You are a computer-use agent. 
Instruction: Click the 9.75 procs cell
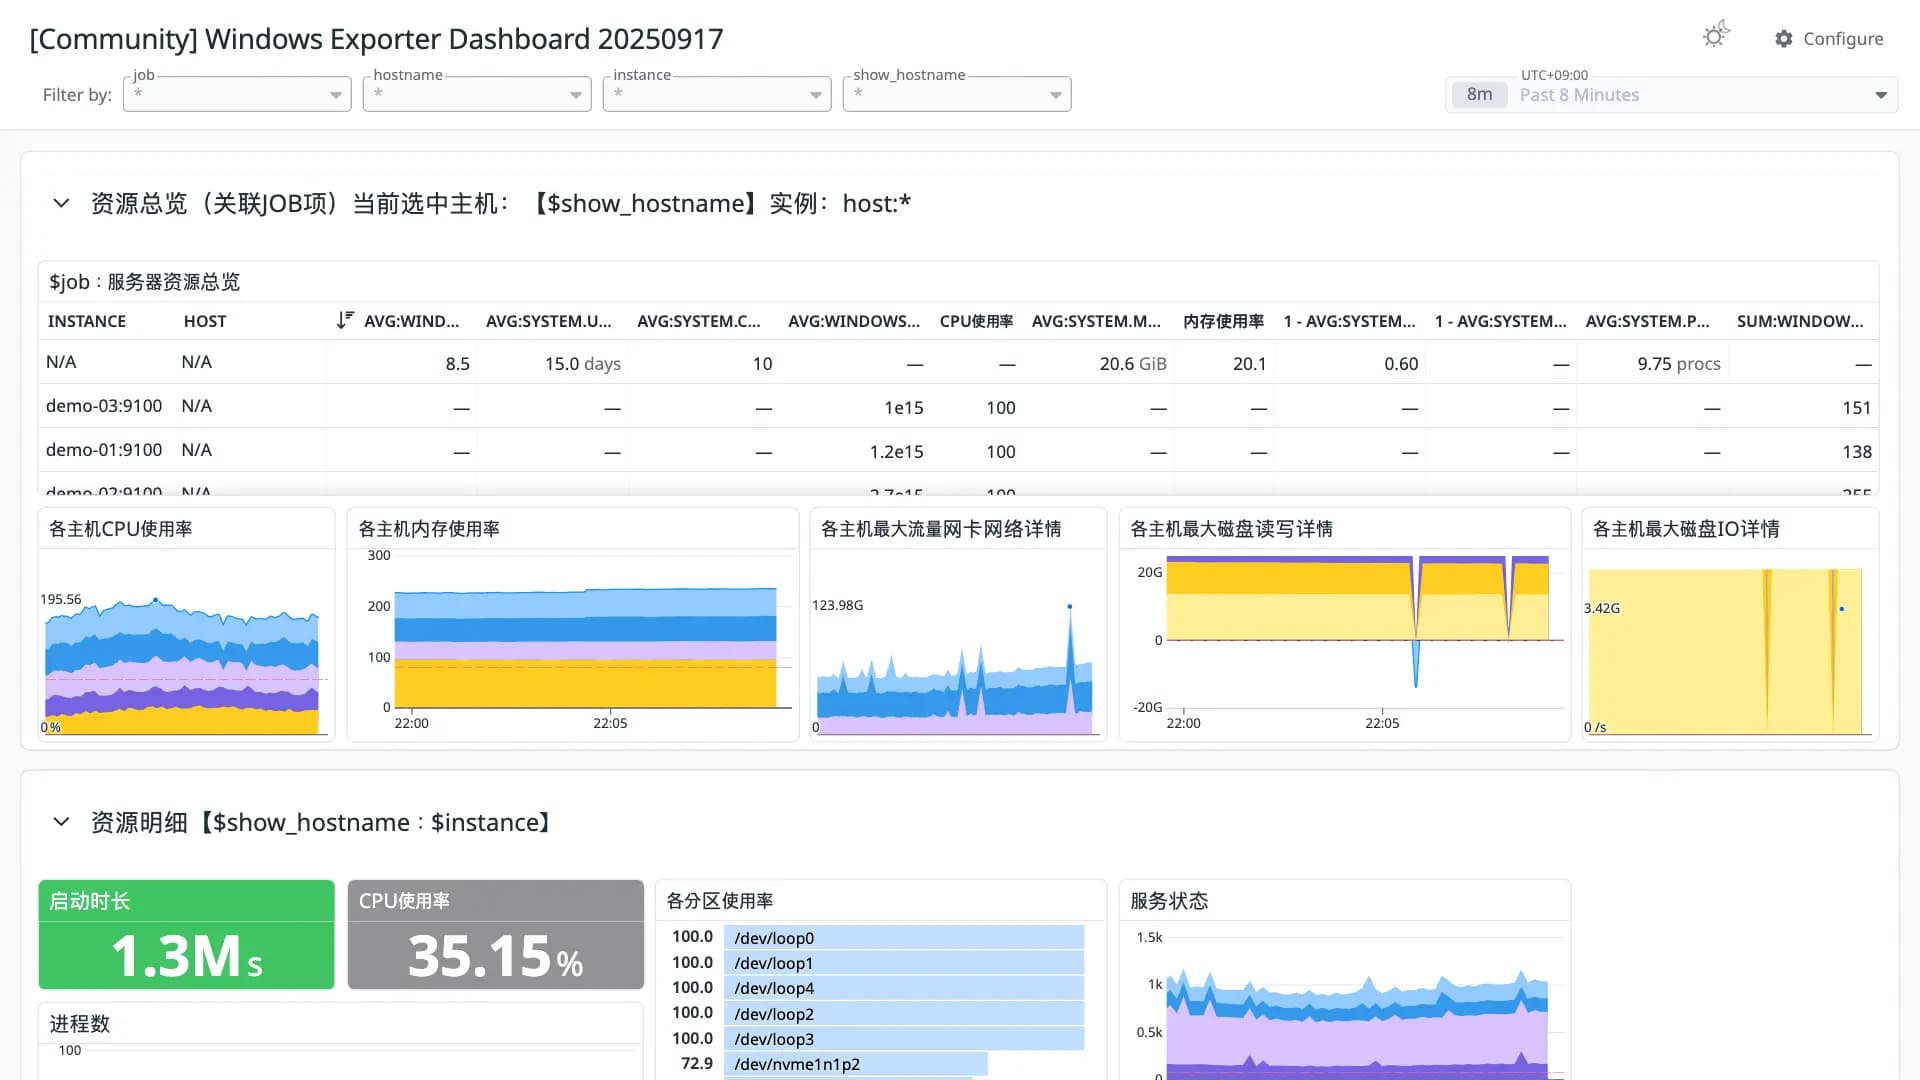[x=1678, y=364]
